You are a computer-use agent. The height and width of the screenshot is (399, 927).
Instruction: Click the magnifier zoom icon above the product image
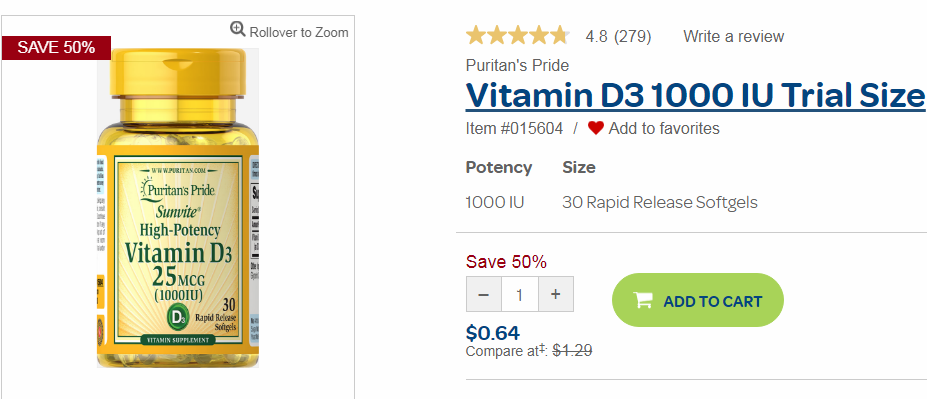(238, 29)
